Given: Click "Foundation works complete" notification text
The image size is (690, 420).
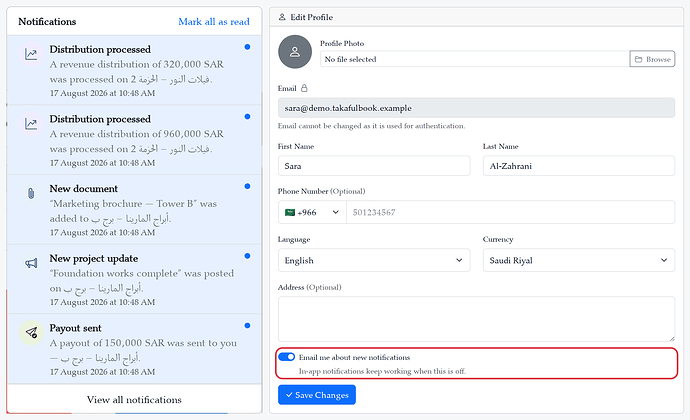Looking at the screenshot, I should point(142,281).
